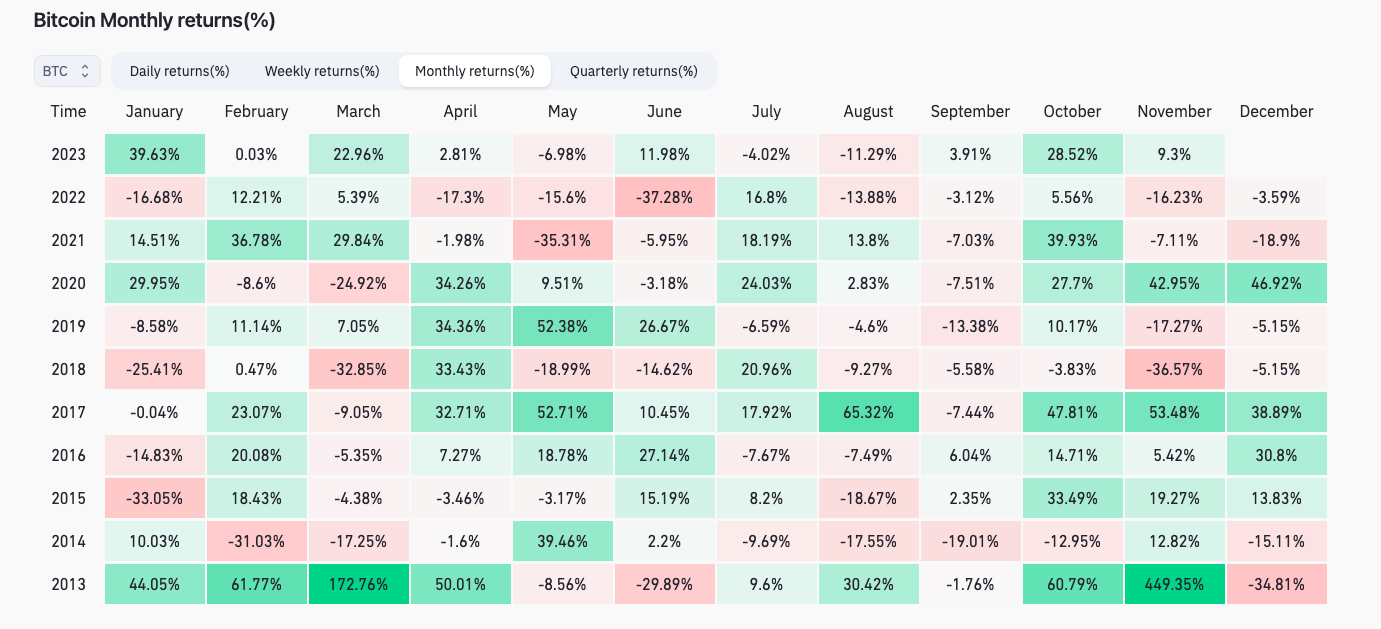Switch to Weekly returns(%) tab
The height and width of the screenshot is (629, 1381).
point(322,71)
